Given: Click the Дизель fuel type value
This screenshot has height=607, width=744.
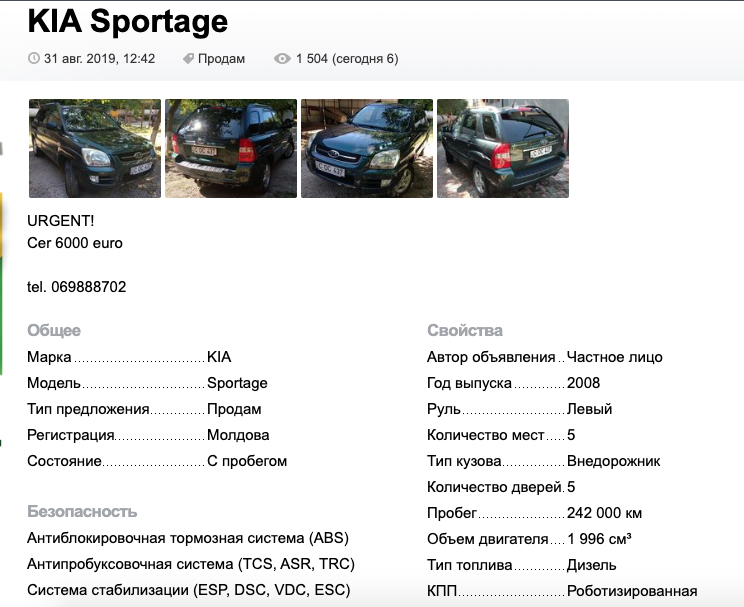Looking at the screenshot, I should [x=591, y=565].
